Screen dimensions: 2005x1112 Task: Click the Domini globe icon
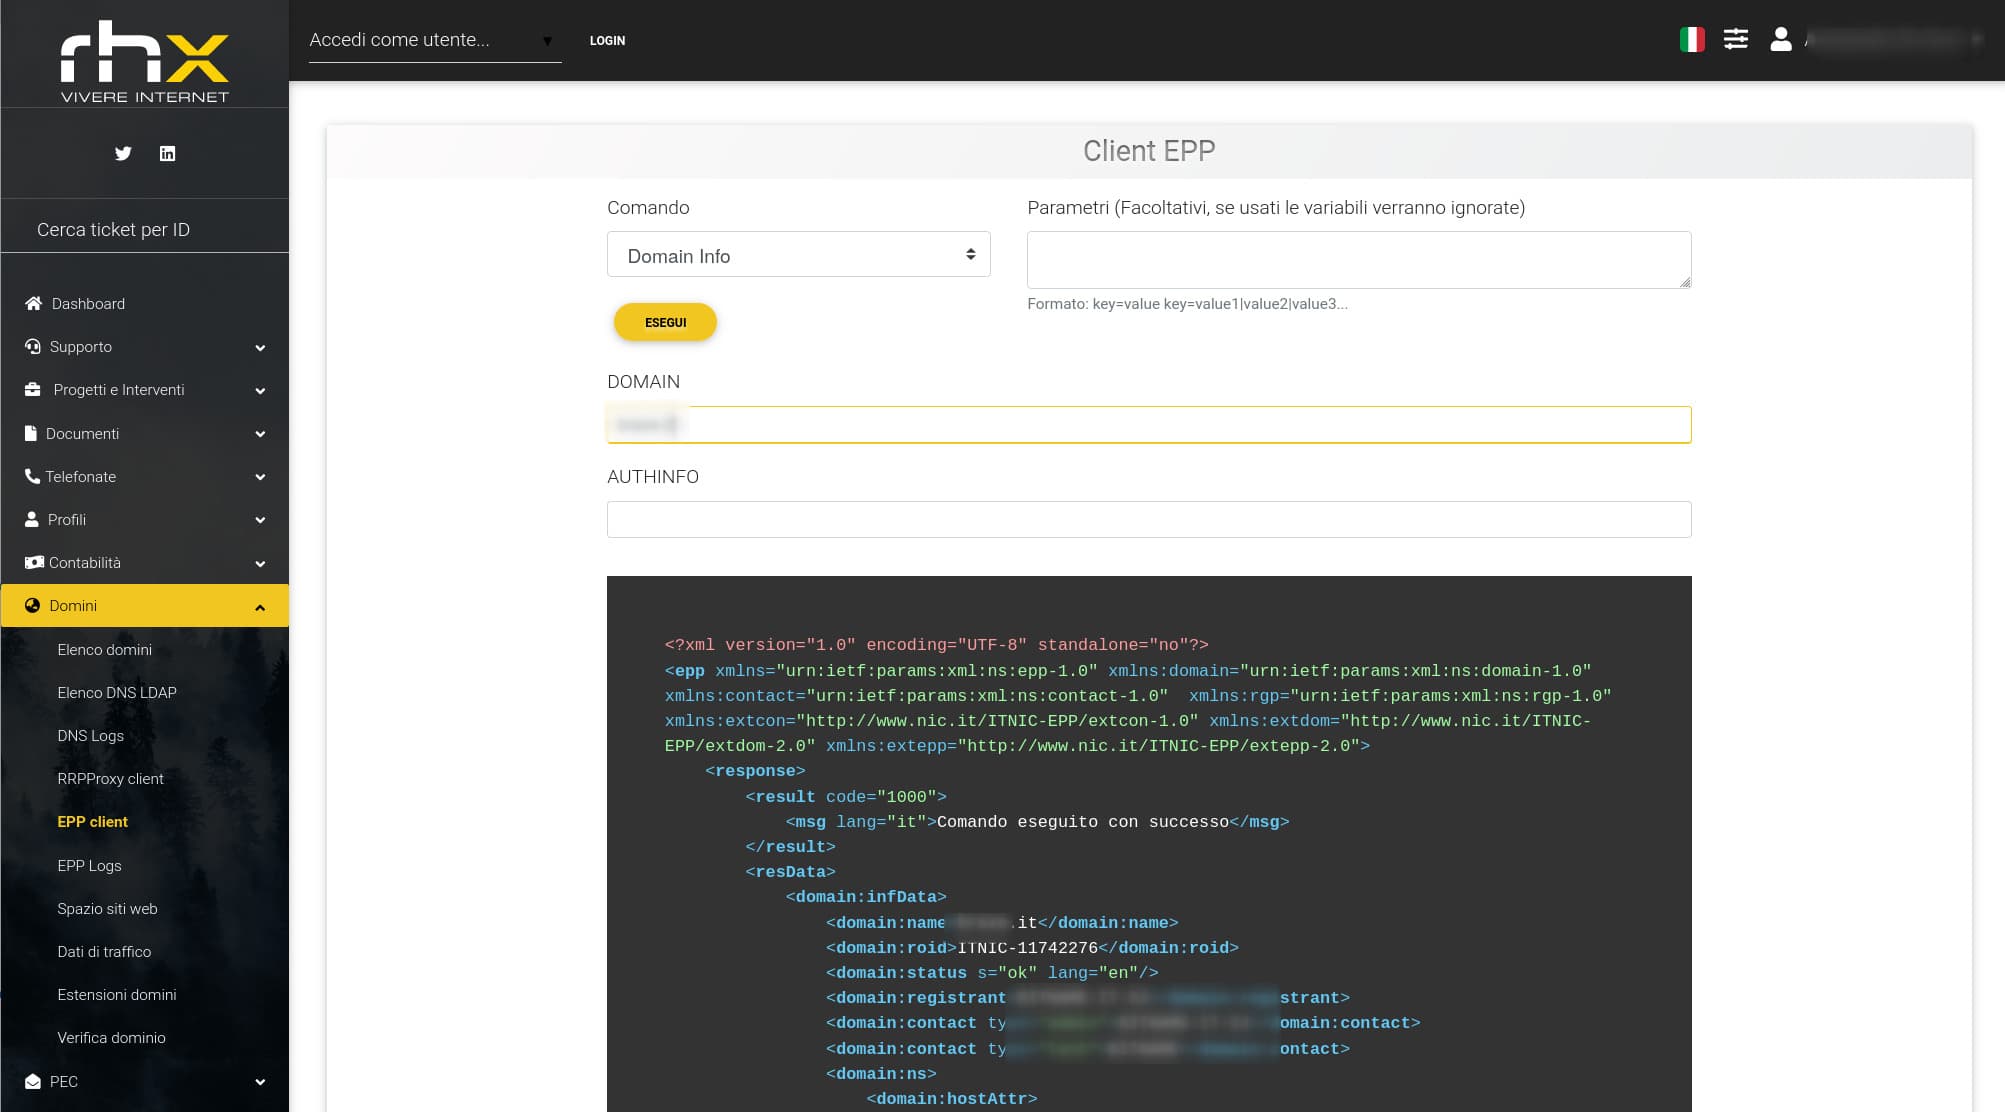(32, 605)
